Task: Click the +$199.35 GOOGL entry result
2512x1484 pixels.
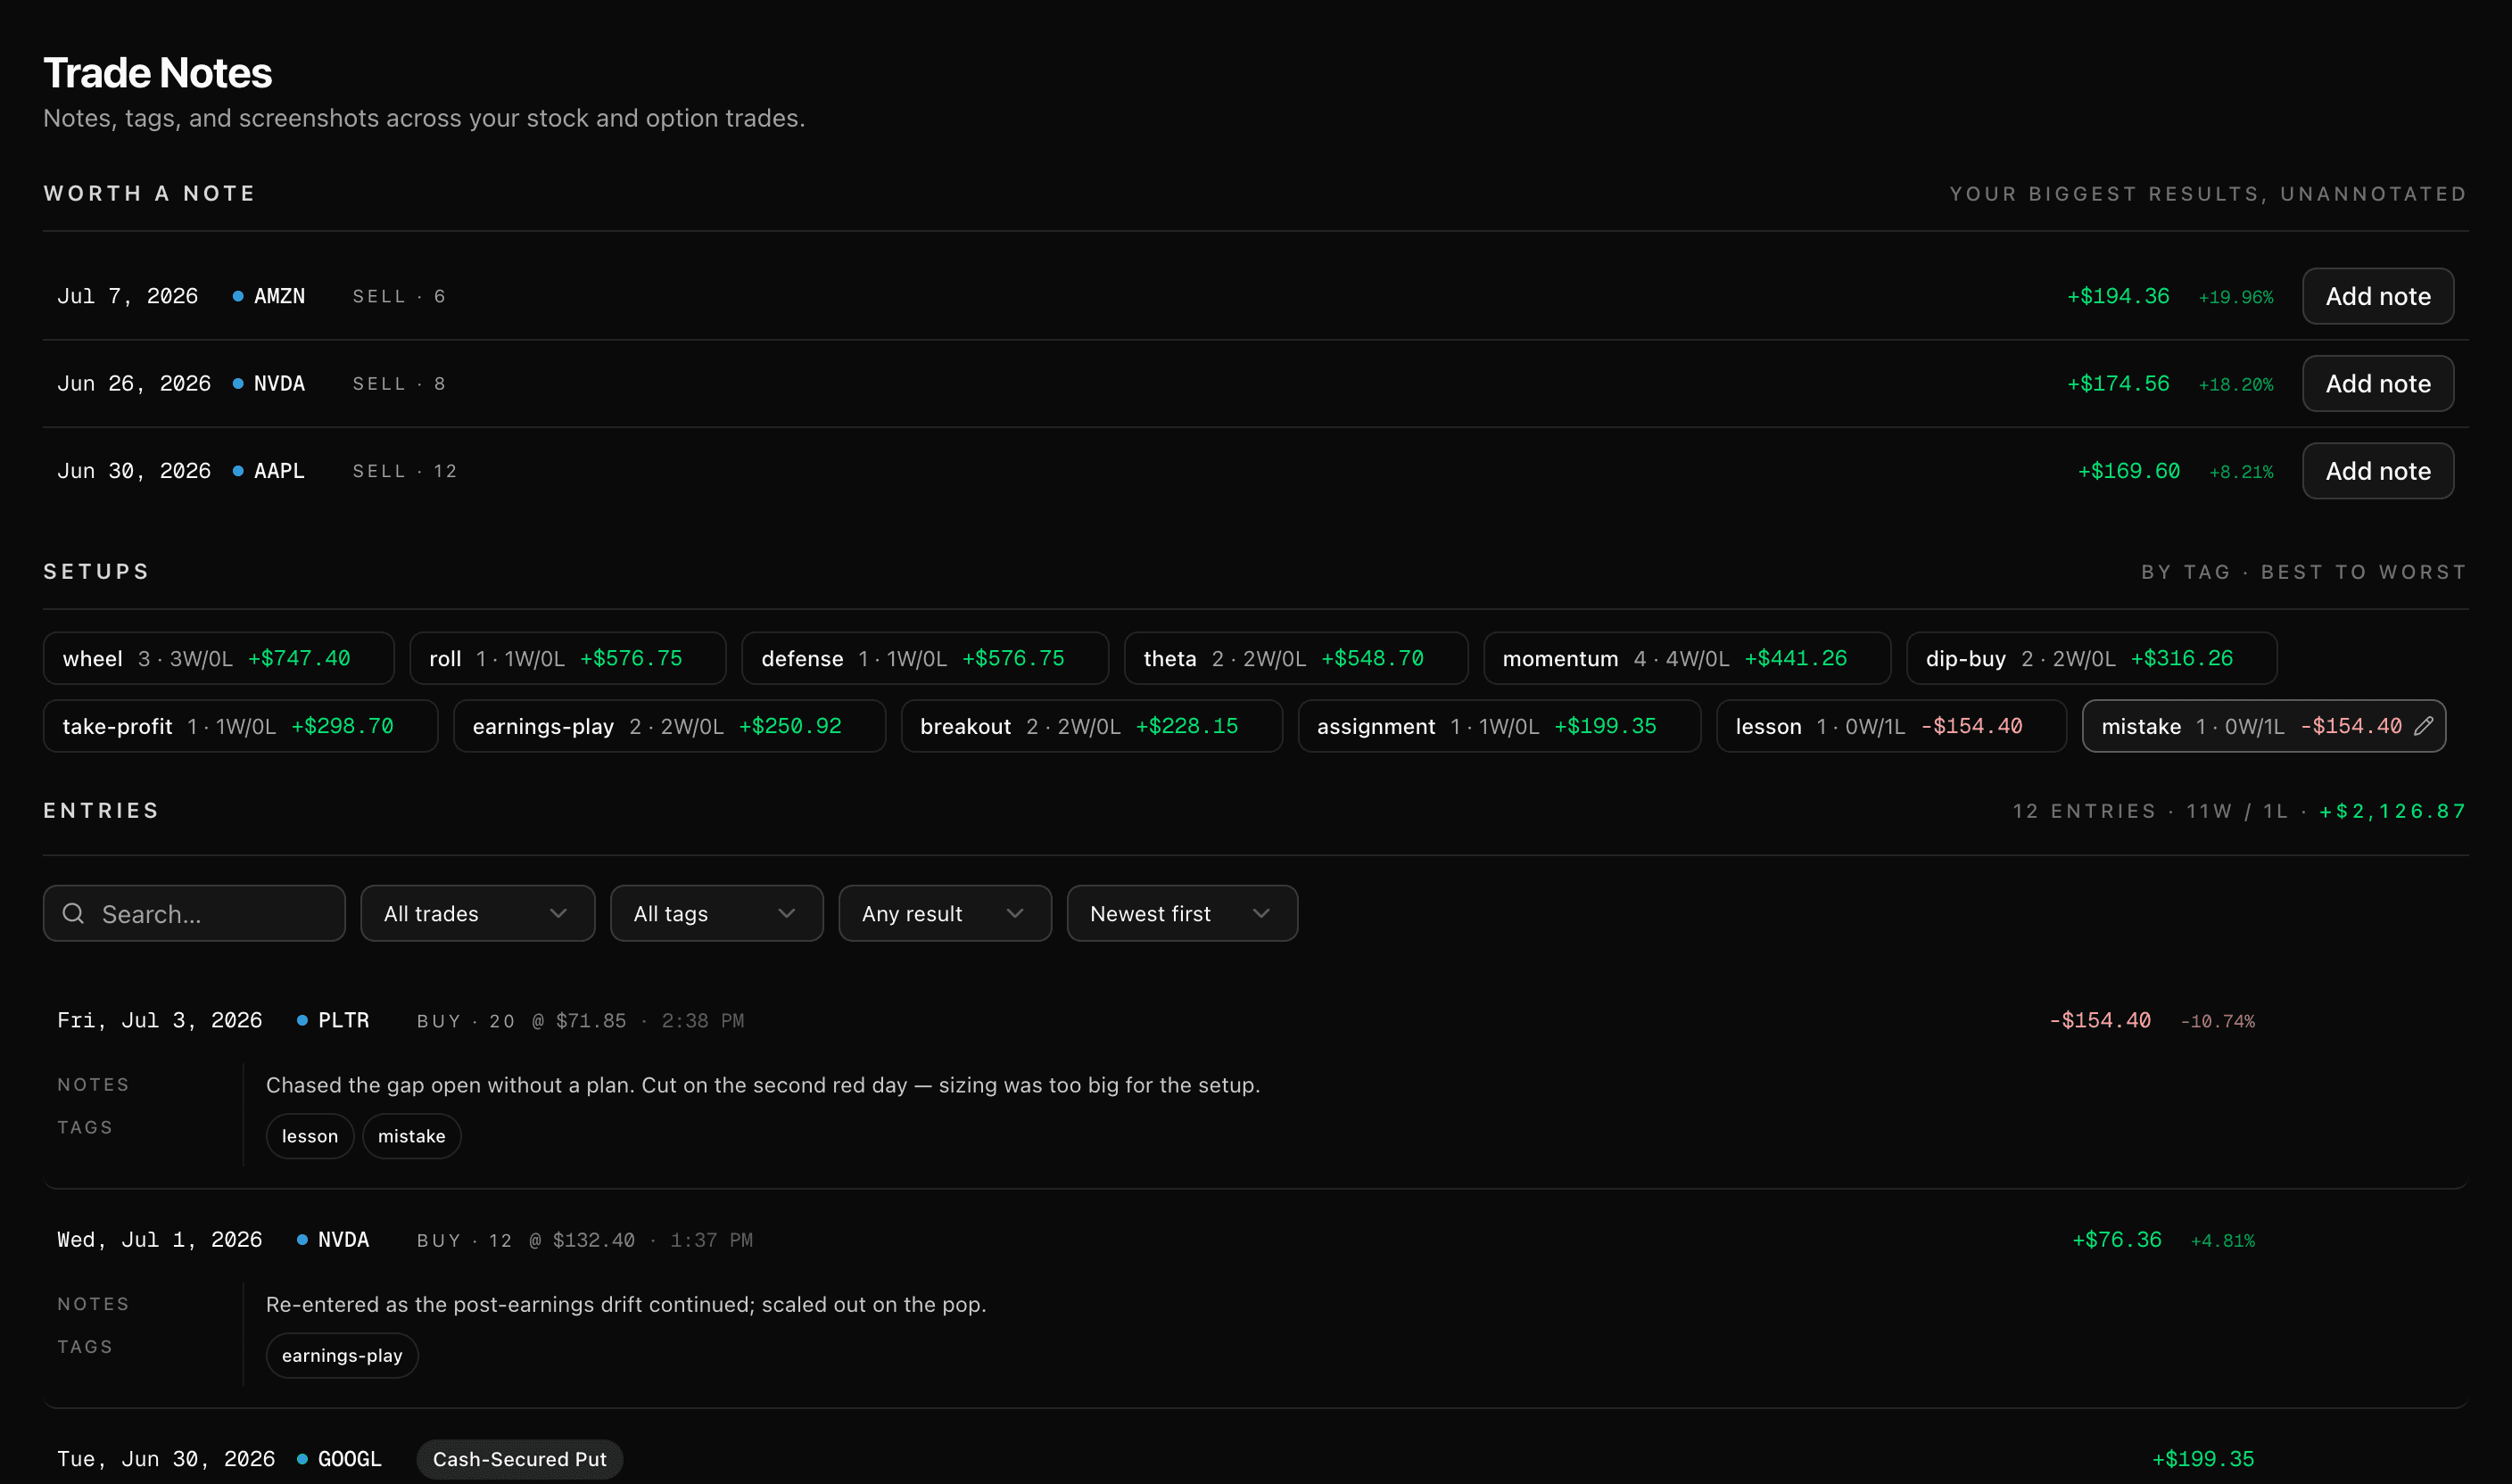Action: click(x=2203, y=1459)
